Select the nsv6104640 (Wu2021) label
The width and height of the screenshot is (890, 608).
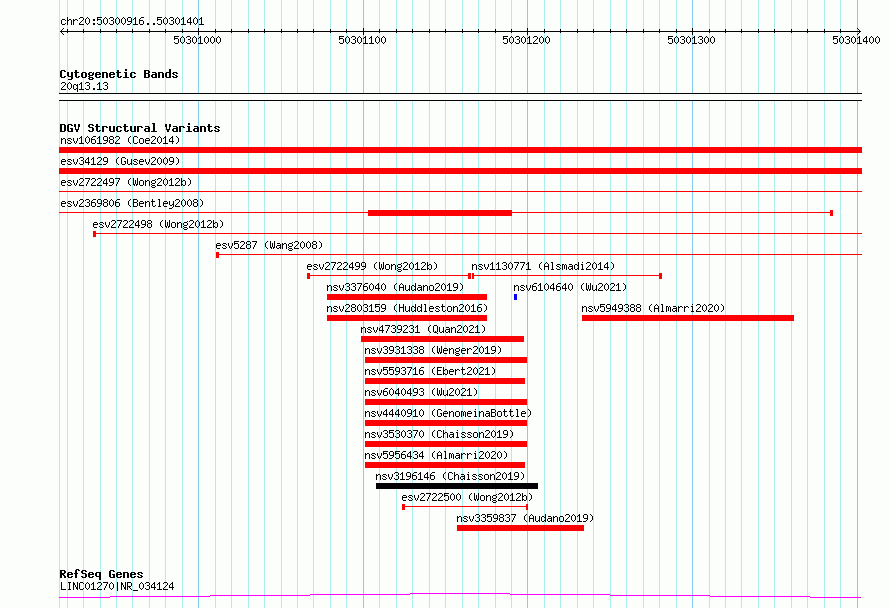[x=570, y=287]
